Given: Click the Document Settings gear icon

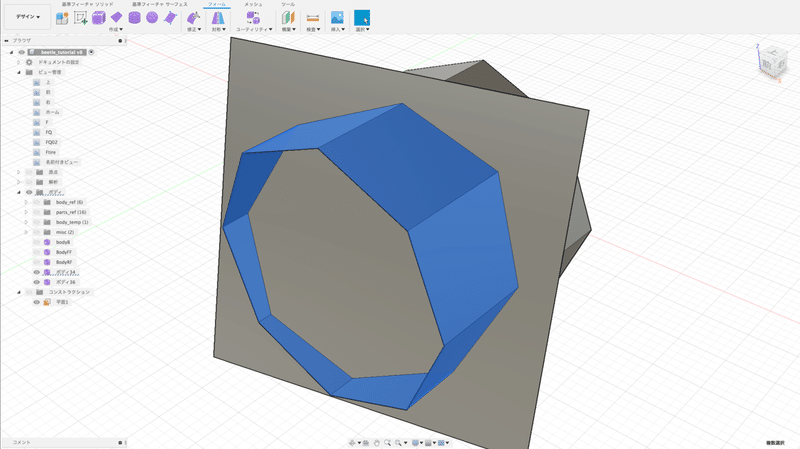Looking at the screenshot, I should 29,62.
